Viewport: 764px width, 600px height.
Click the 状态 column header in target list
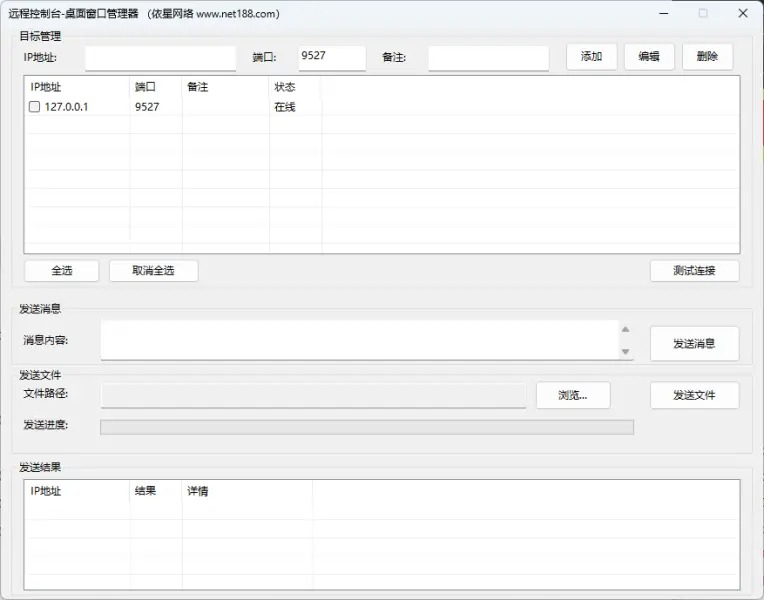(294, 87)
